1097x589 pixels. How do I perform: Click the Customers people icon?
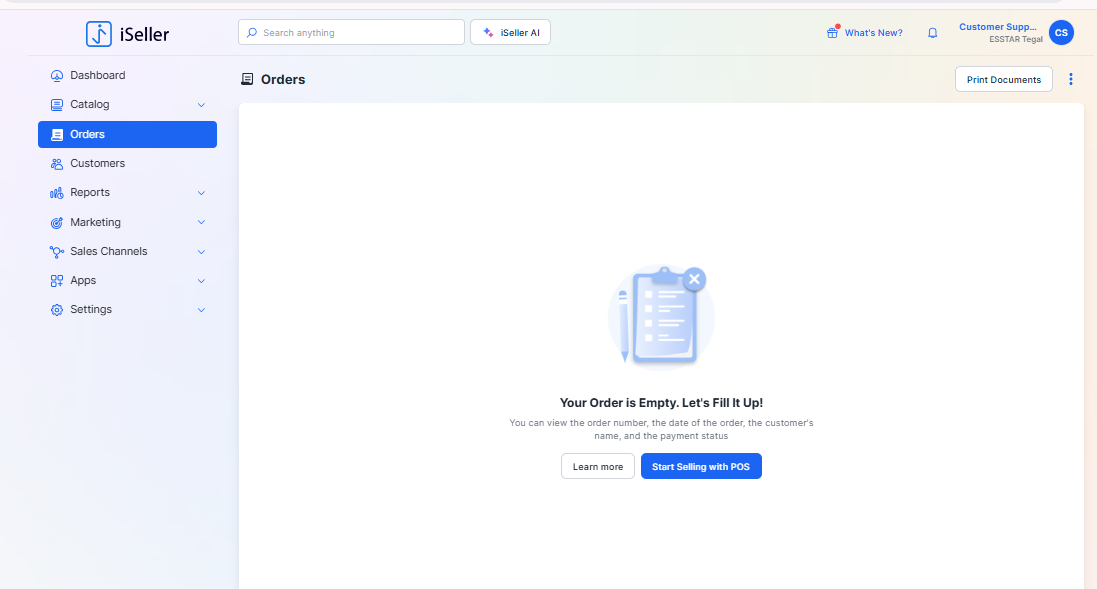57,164
